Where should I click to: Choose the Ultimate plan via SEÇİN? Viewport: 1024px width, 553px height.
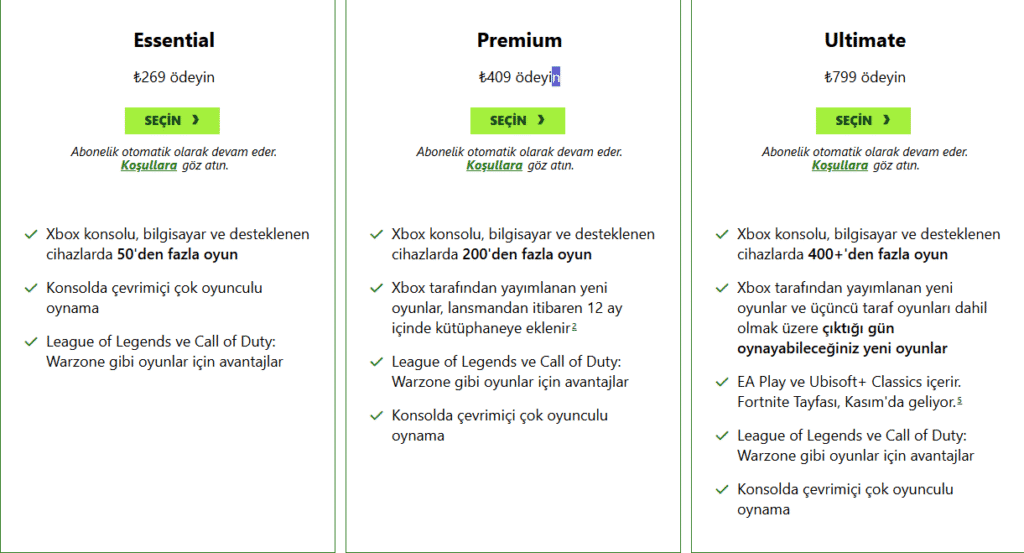point(863,120)
